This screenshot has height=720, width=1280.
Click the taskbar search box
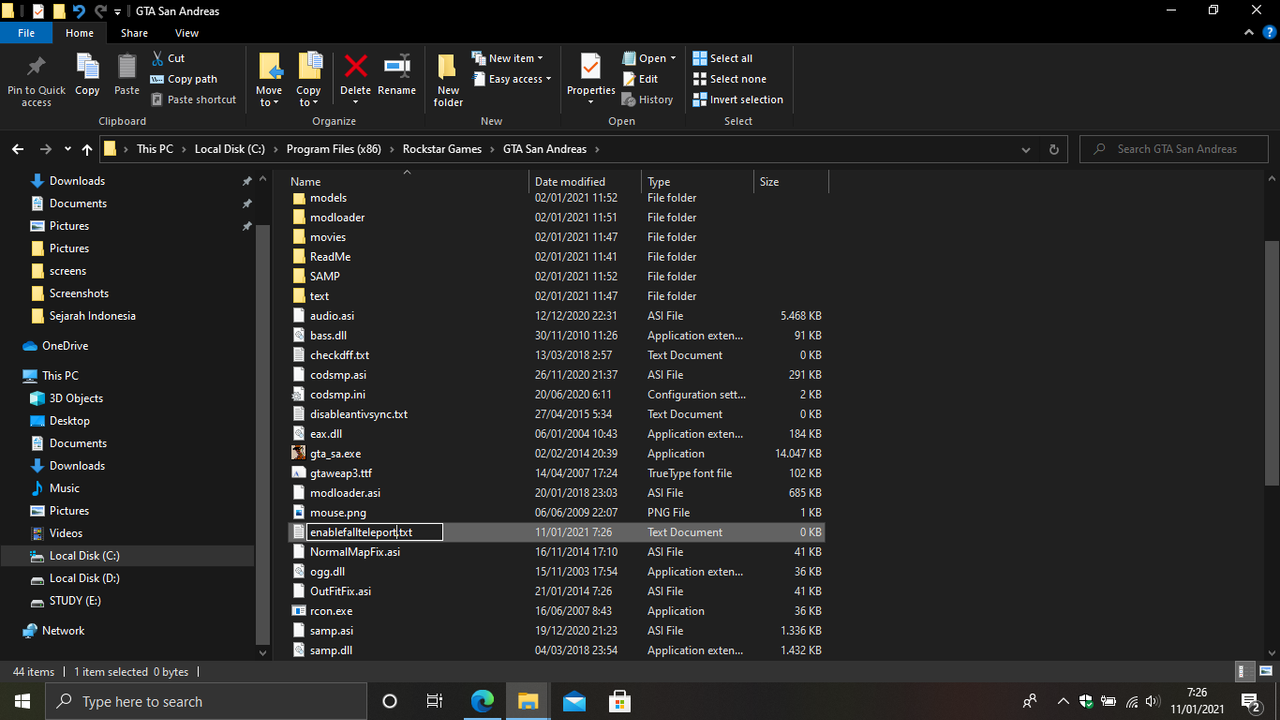[x=207, y=701]
